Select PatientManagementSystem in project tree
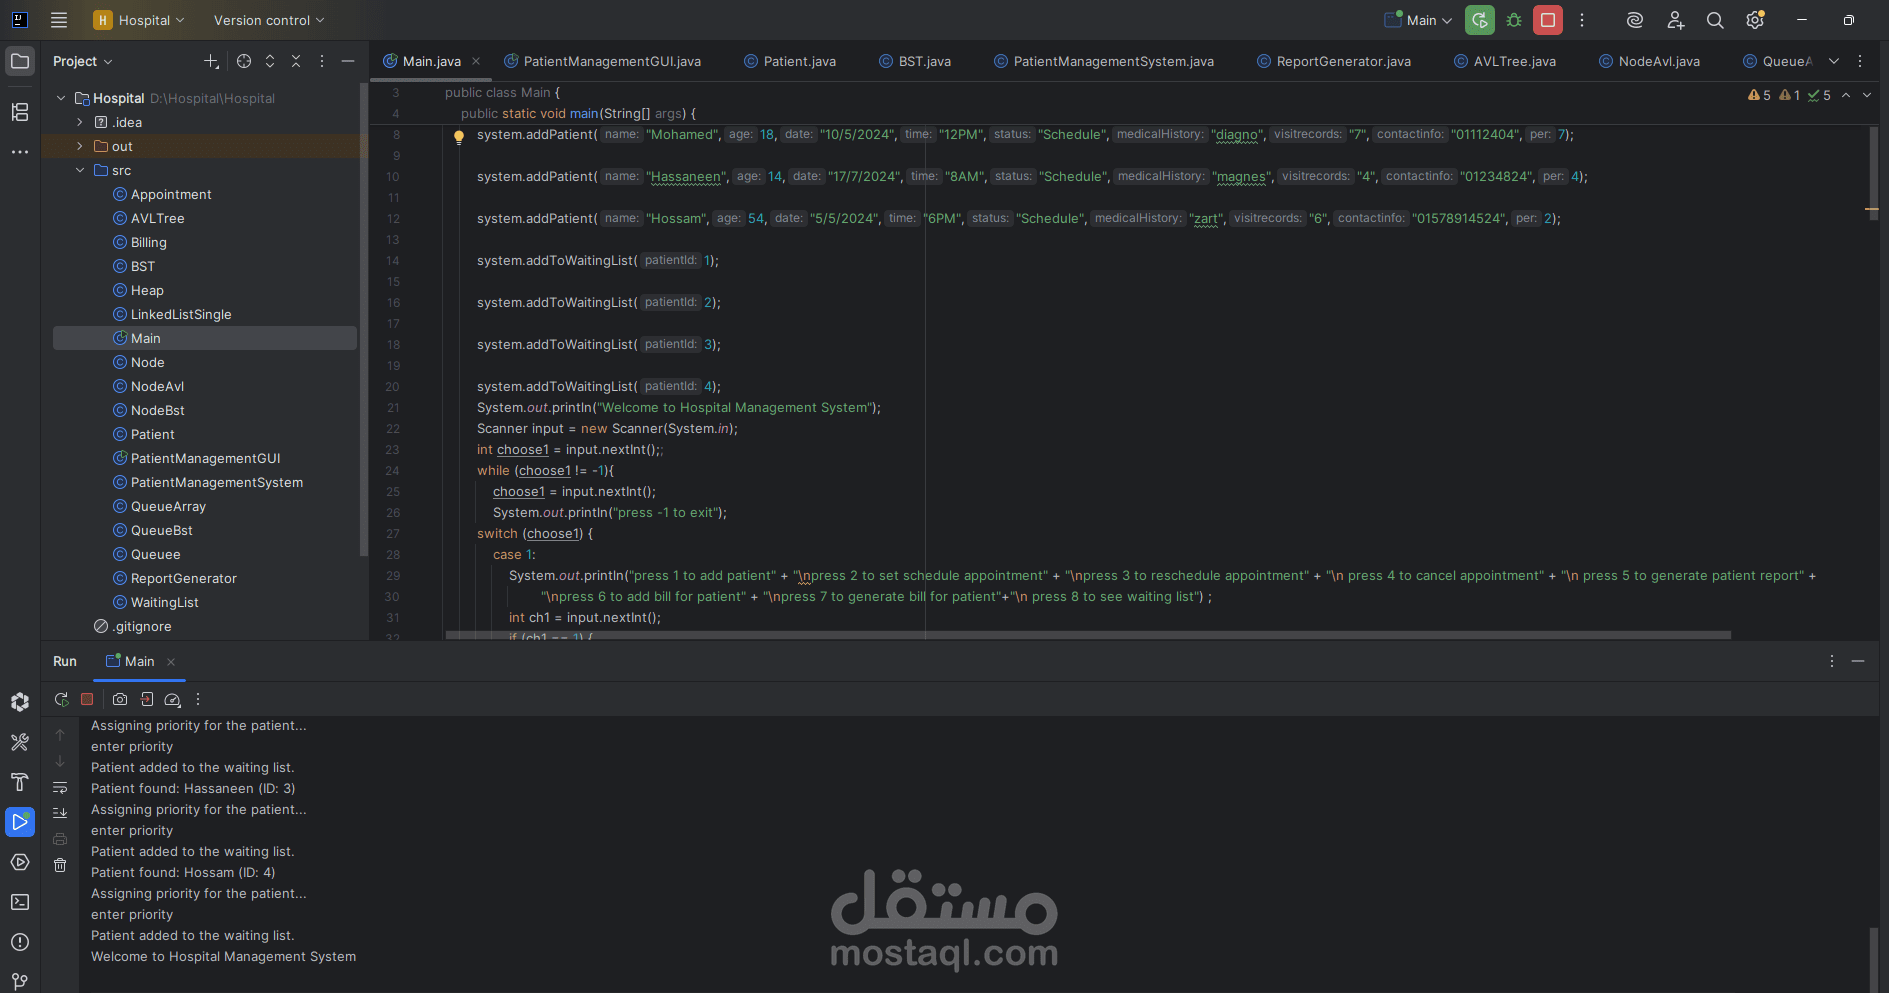 [217, 482]
